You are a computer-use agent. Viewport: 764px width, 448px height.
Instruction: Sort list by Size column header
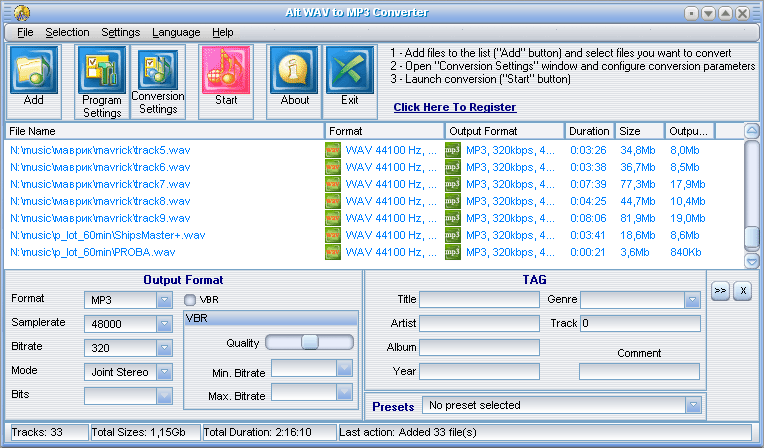[640, 131]
